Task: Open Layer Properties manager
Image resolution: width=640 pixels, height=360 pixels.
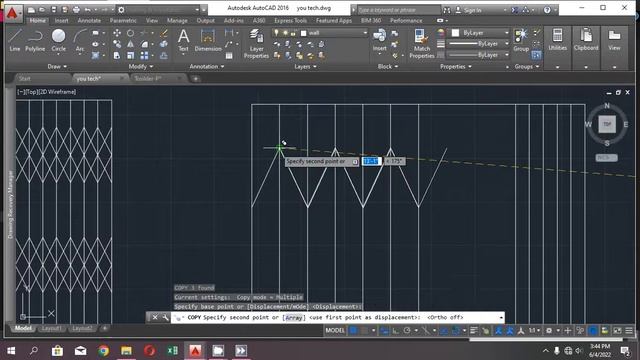Action: pos(256,43)
